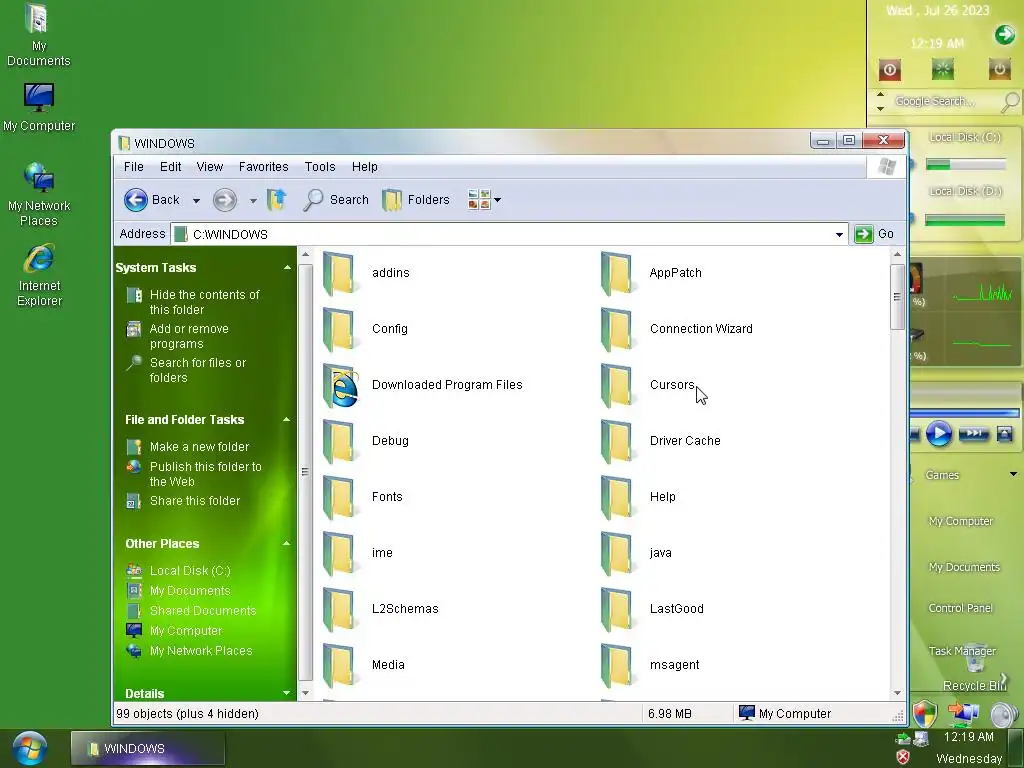The height and width of the screenshot is (768, 1024).
Task: Open the Views icon menu
Action: [484, 200]
